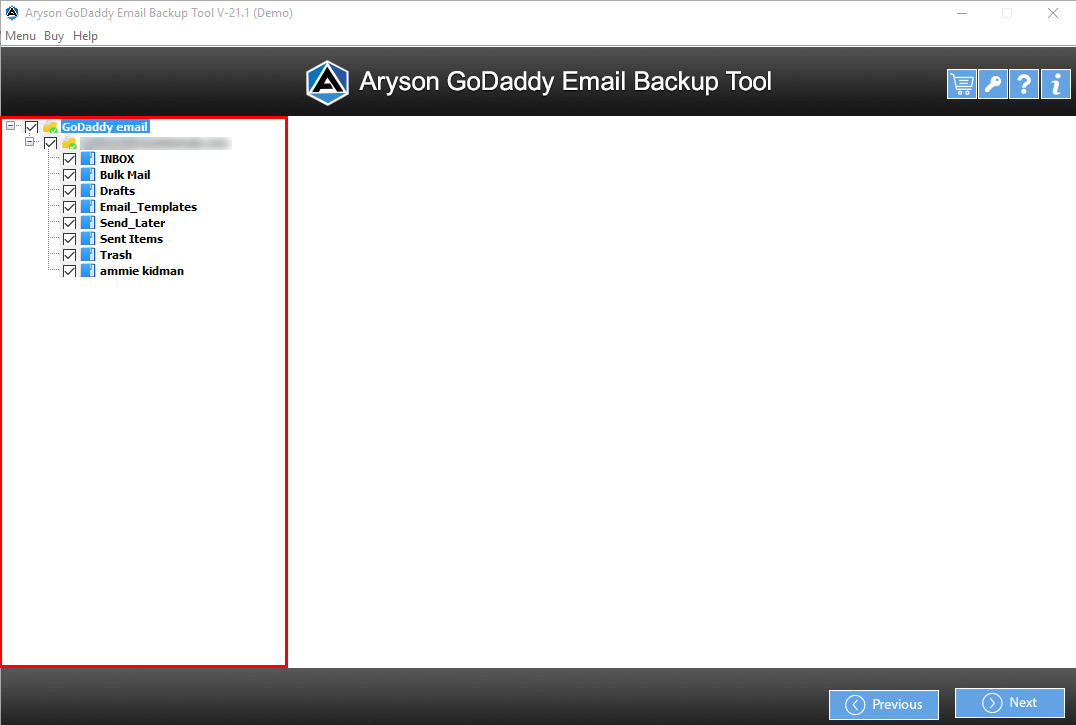Open the Help menu
Image resolution: width=1076 pixels, height=725 pixels.
[85, 36]
